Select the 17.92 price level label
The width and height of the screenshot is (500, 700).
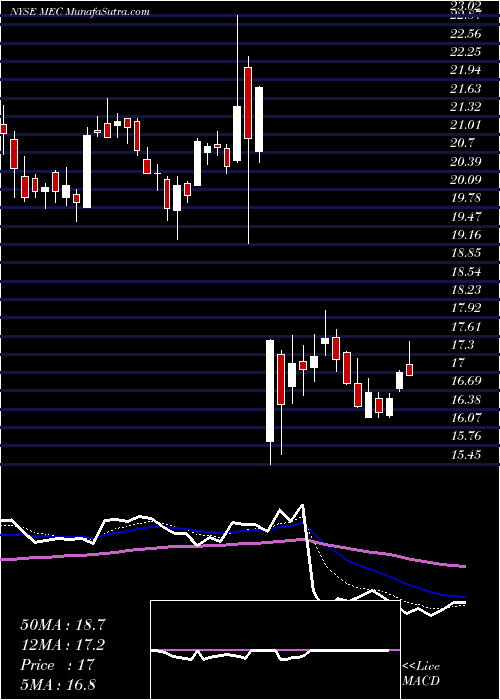[x=466, y=308]
